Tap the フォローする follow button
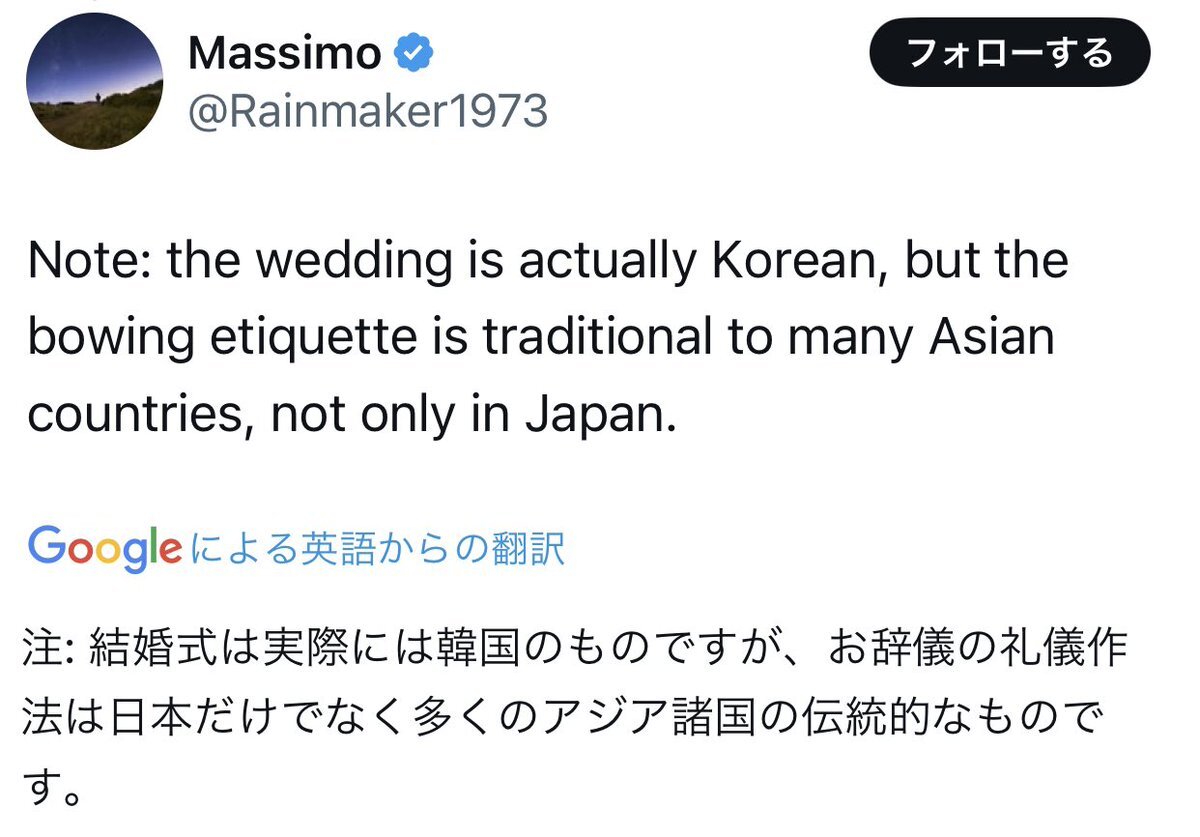The width and height of the screenshot is (1200, 837). pos(1009,53)
